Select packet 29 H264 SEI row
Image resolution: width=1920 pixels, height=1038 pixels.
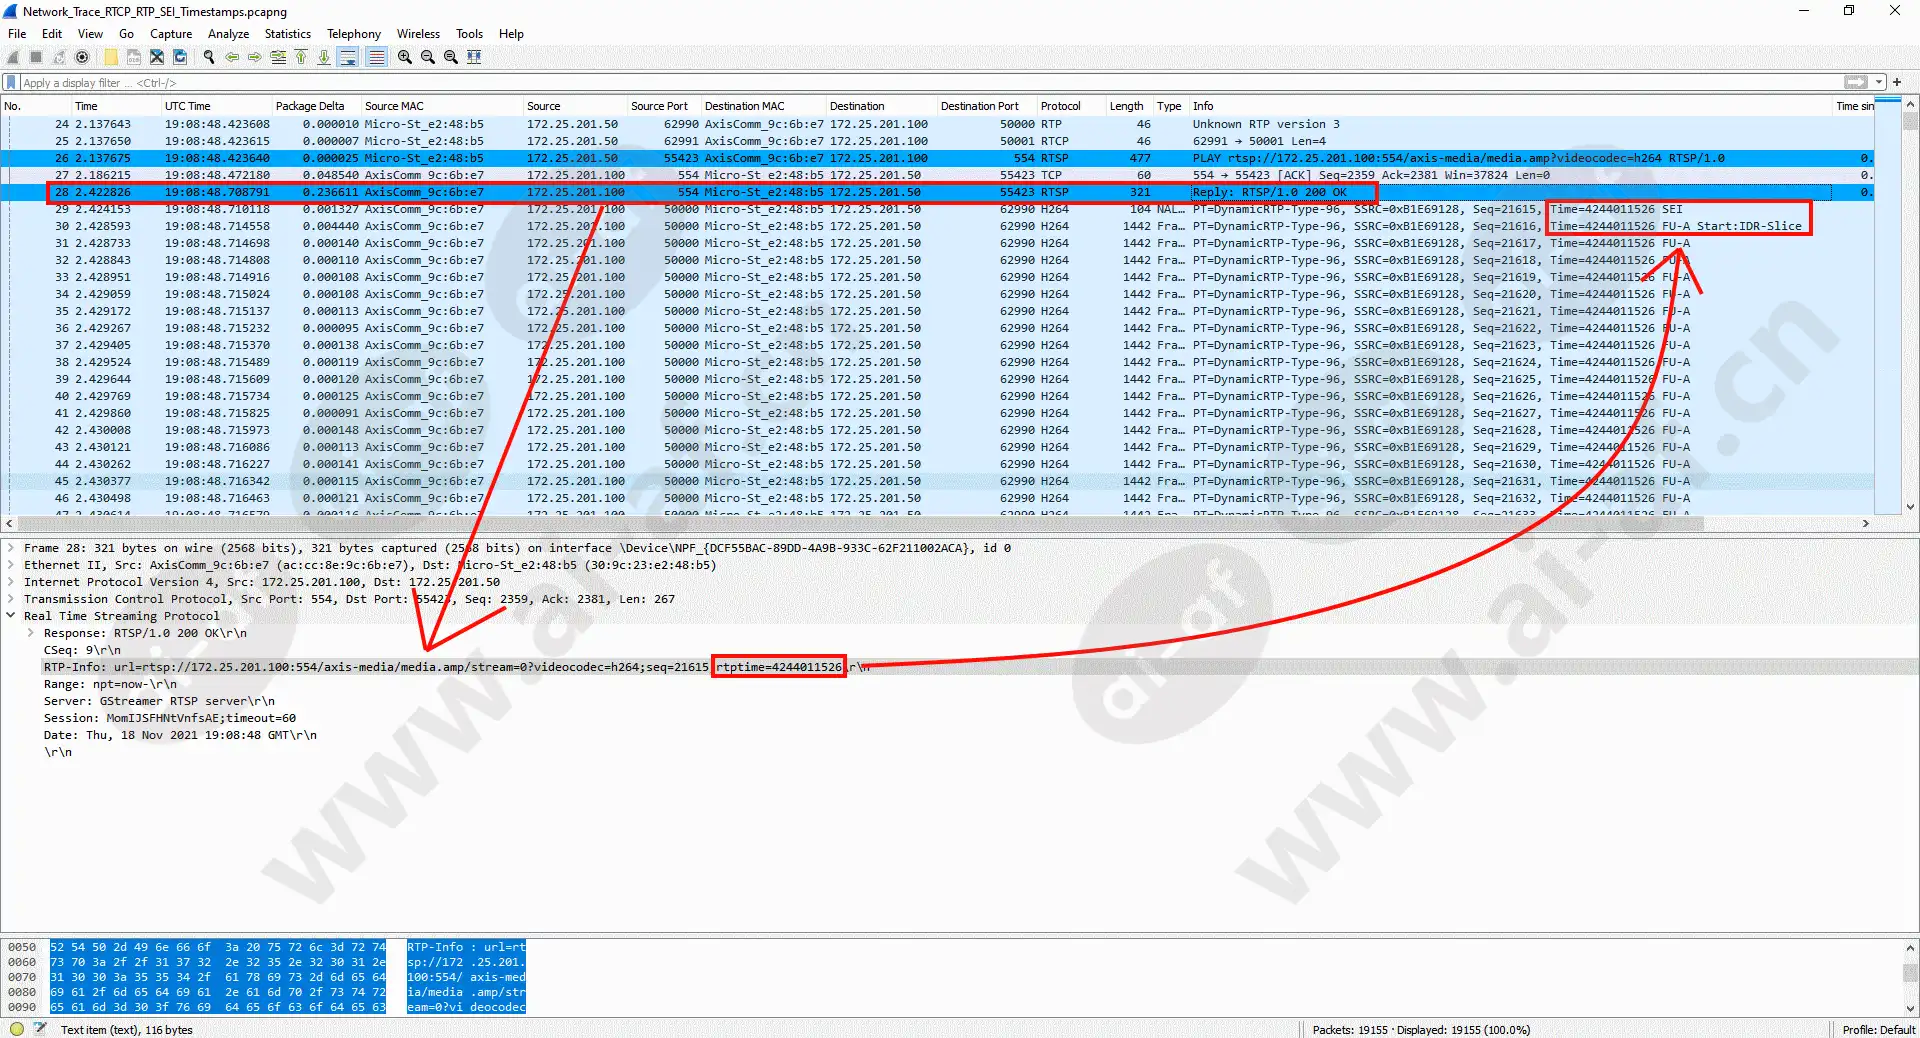click(937, 209)
